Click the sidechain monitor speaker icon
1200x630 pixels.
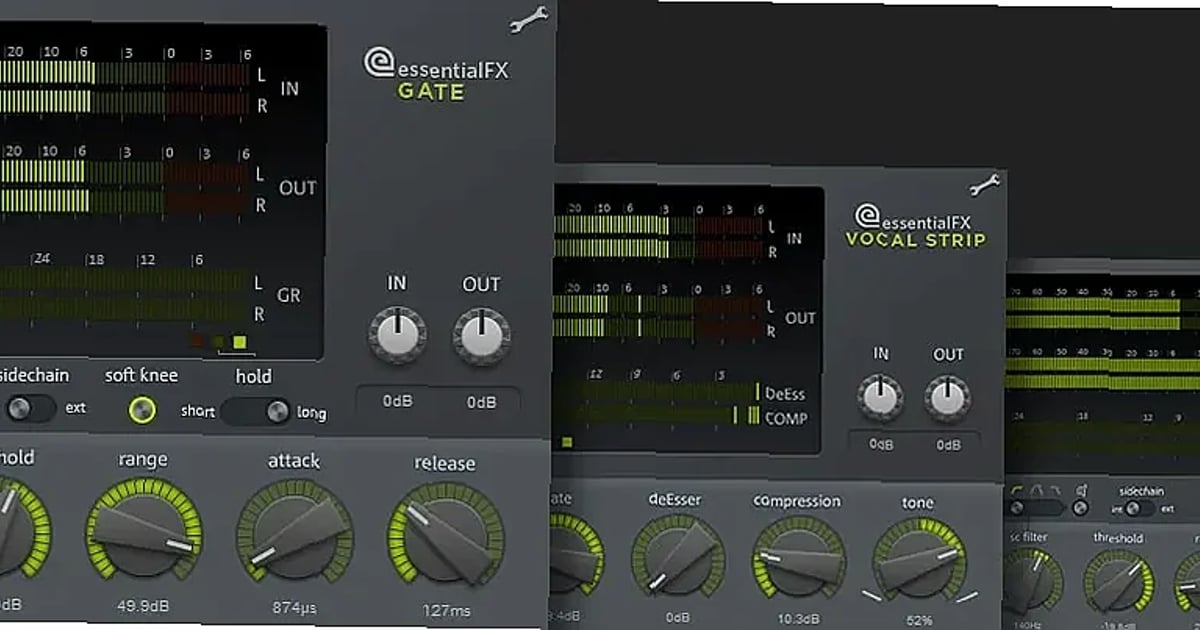(x=1081, y=489)
